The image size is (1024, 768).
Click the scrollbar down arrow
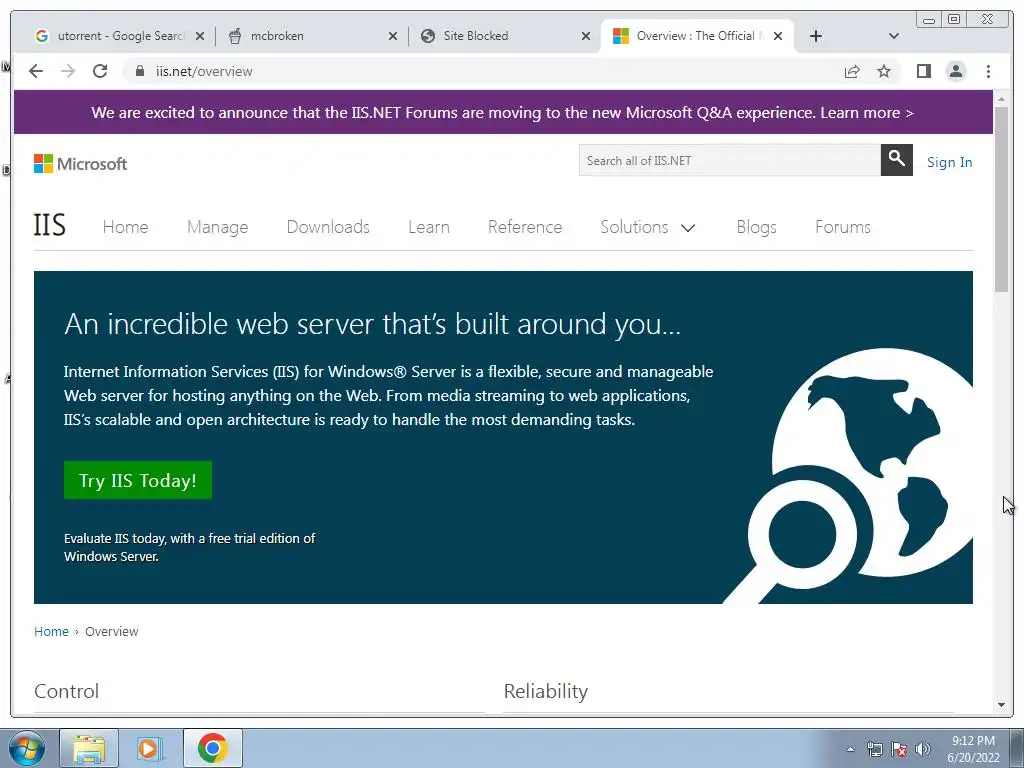(x=1001, y=705)
